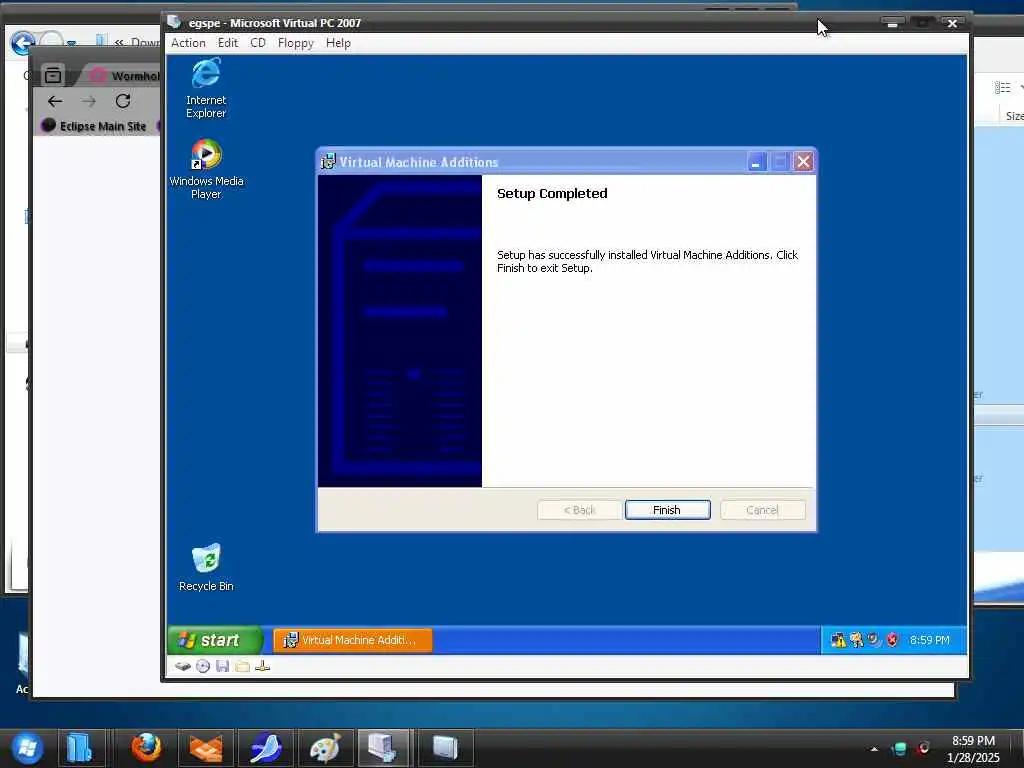The image size is (1024, 768).
Task: Open the Help menu in Virtual PC
Action: (338, 43)
